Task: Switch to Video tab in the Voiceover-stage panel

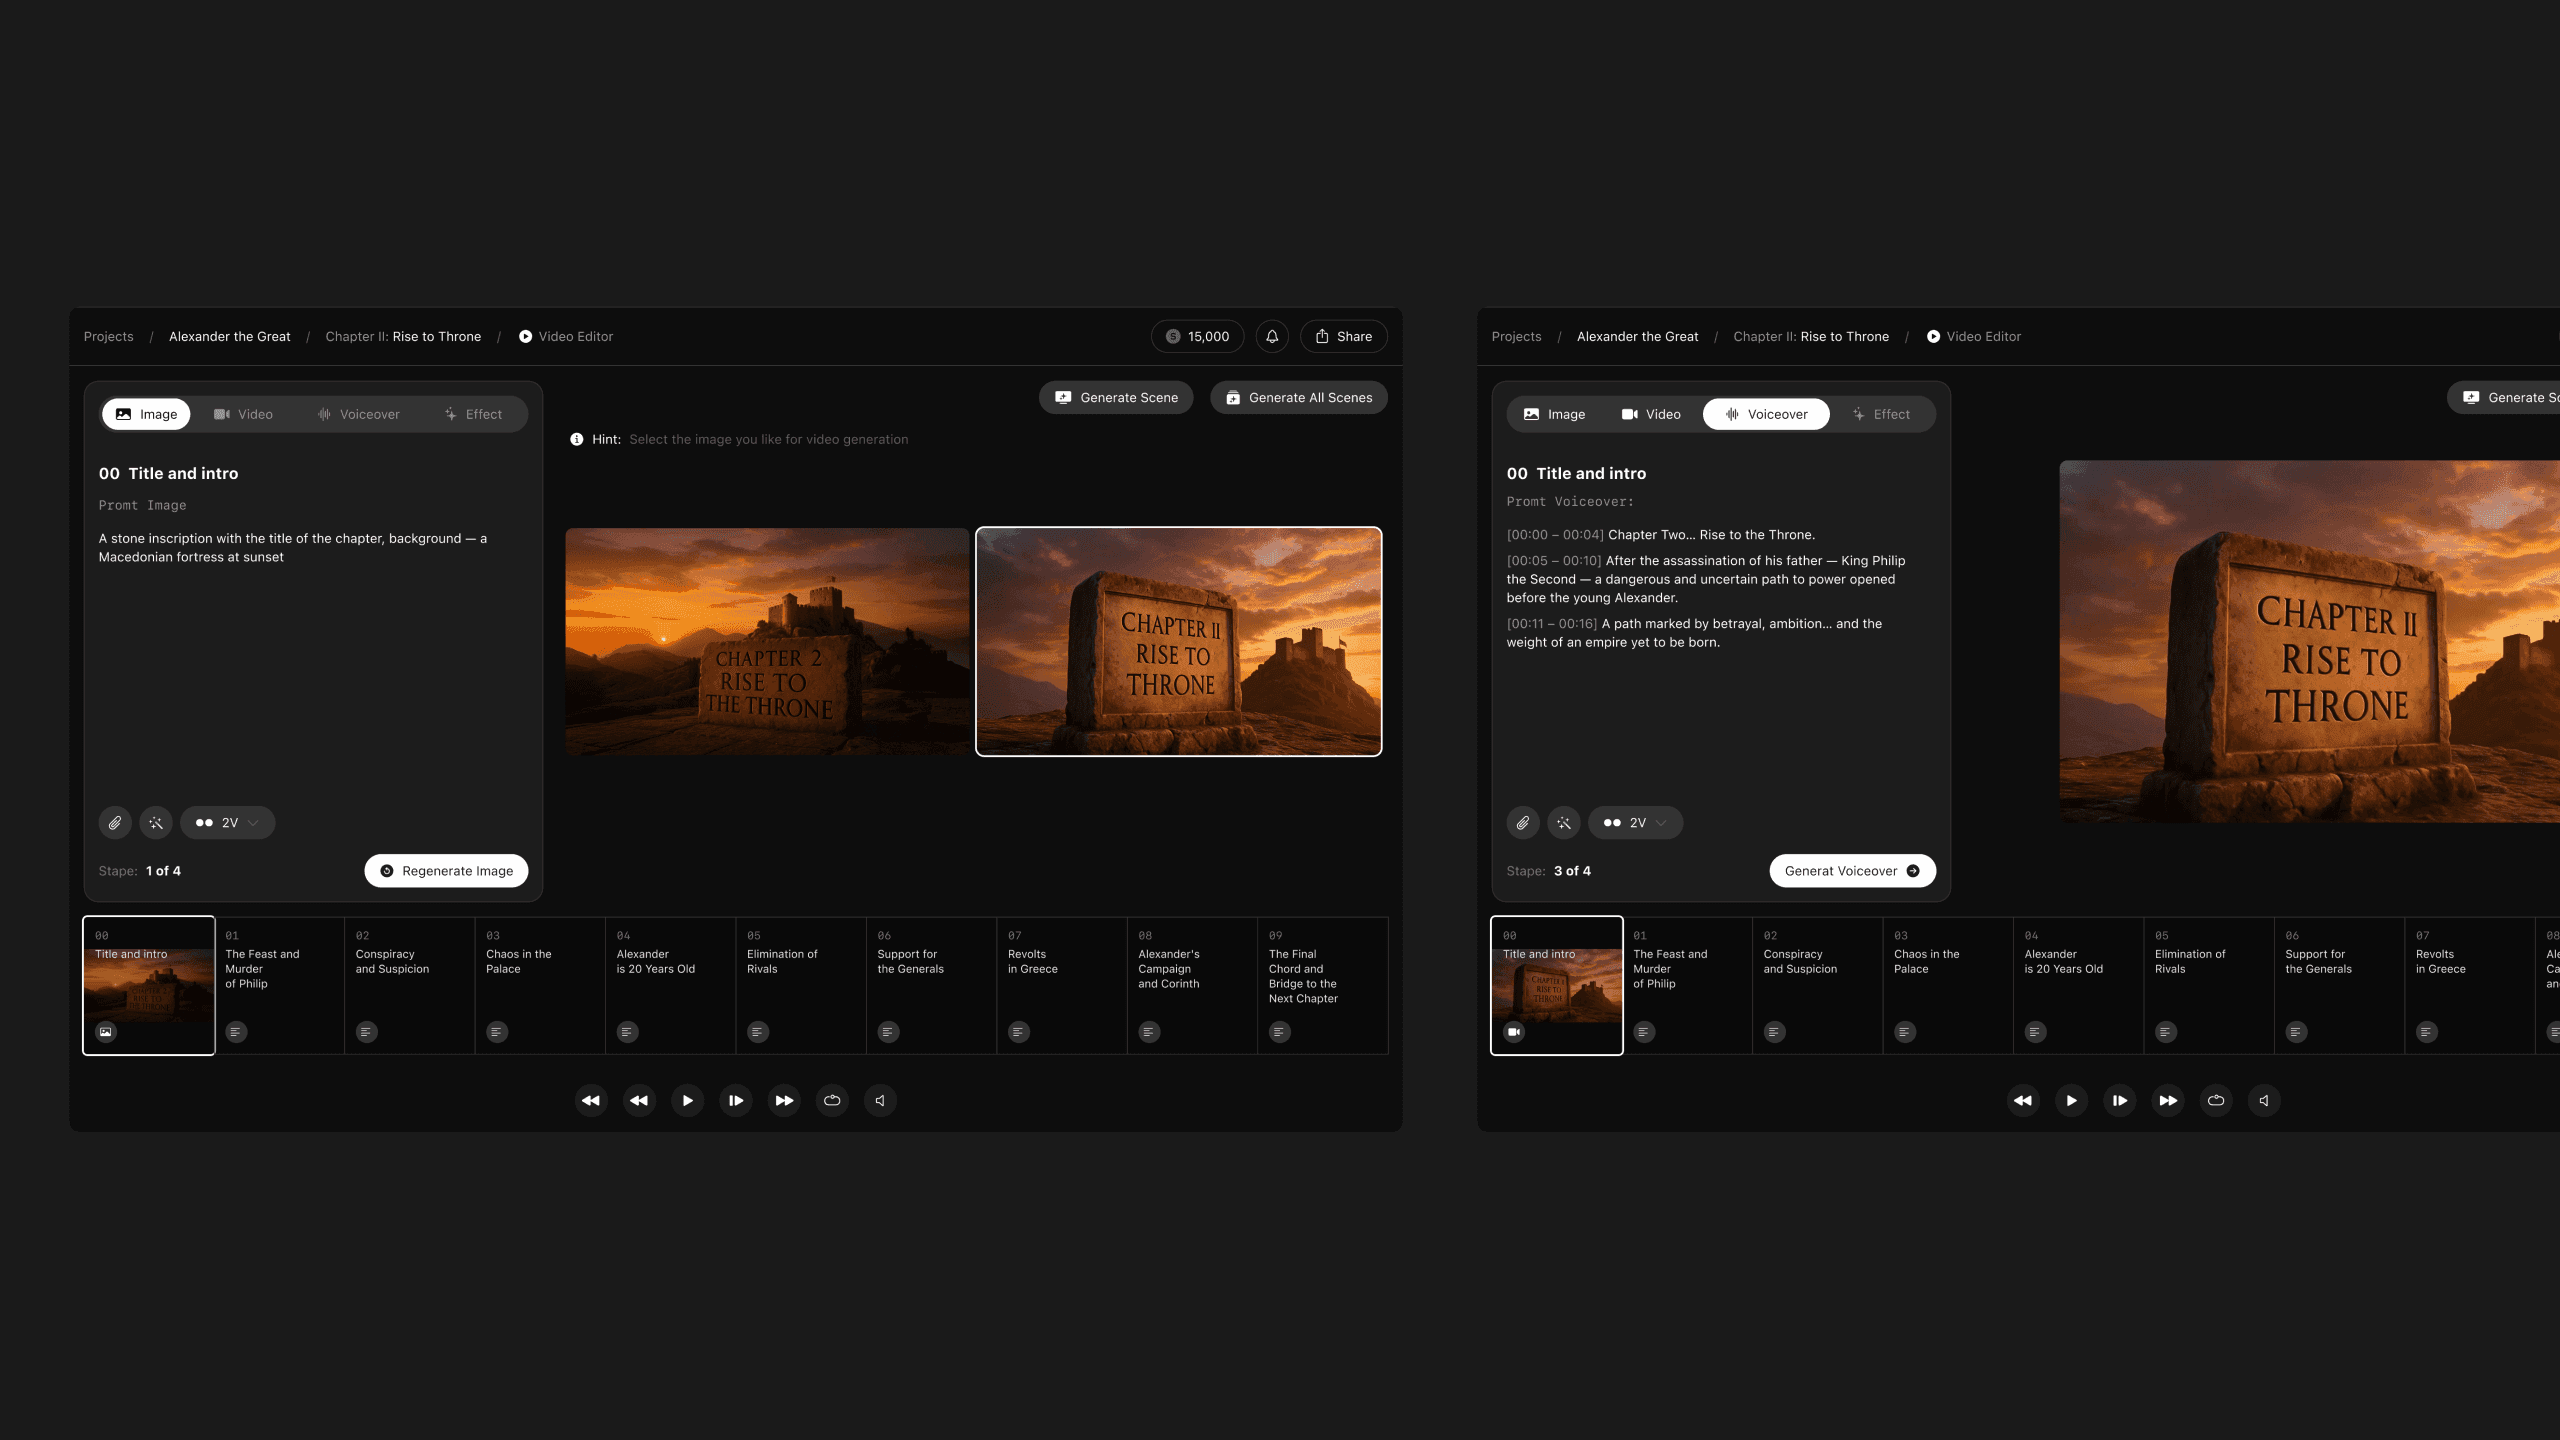Action: pos(1651,414)
